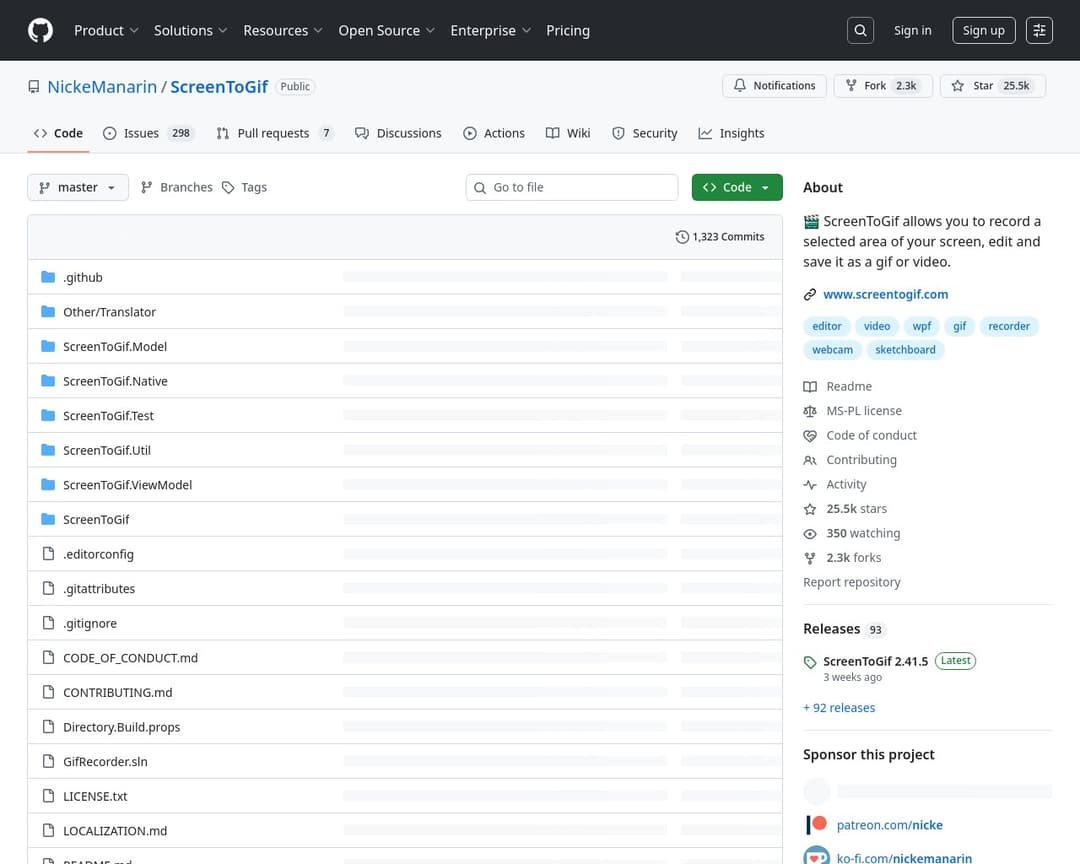1080x864 pixels.
Task: Switch to the Pull requests tab
Action: tap(273, 133)
